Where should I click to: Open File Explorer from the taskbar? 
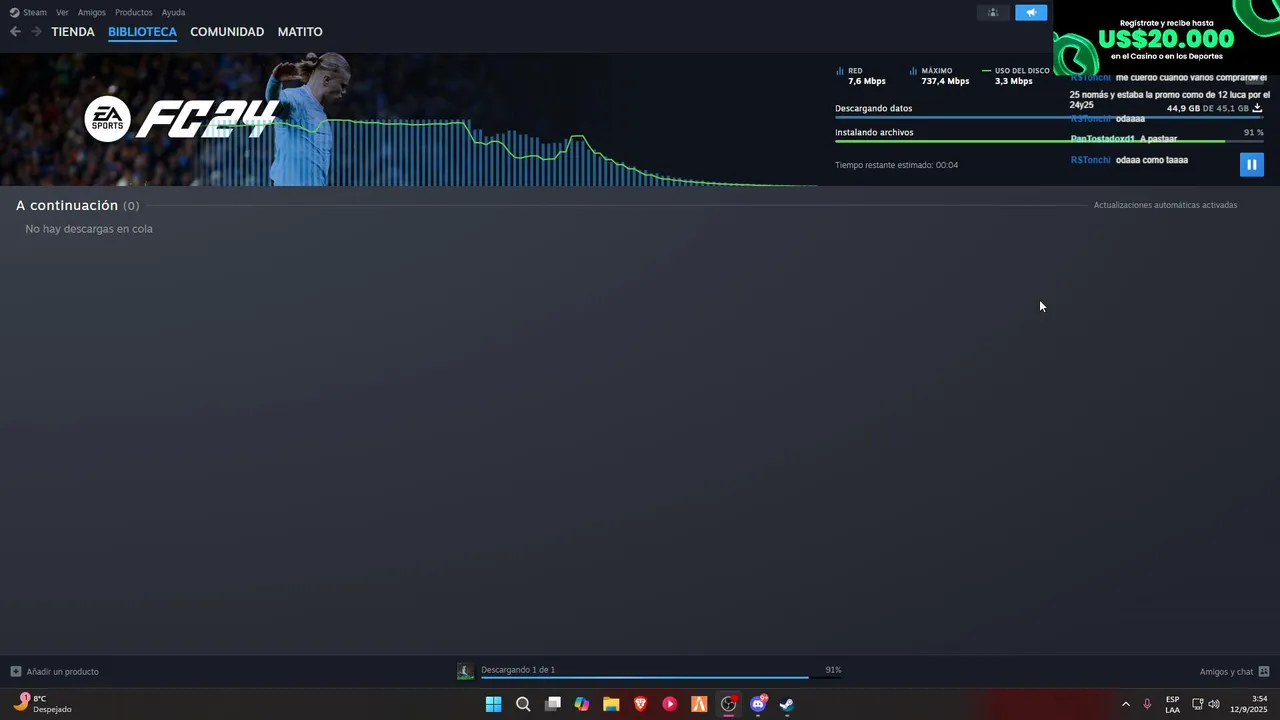tap(611, 704)
